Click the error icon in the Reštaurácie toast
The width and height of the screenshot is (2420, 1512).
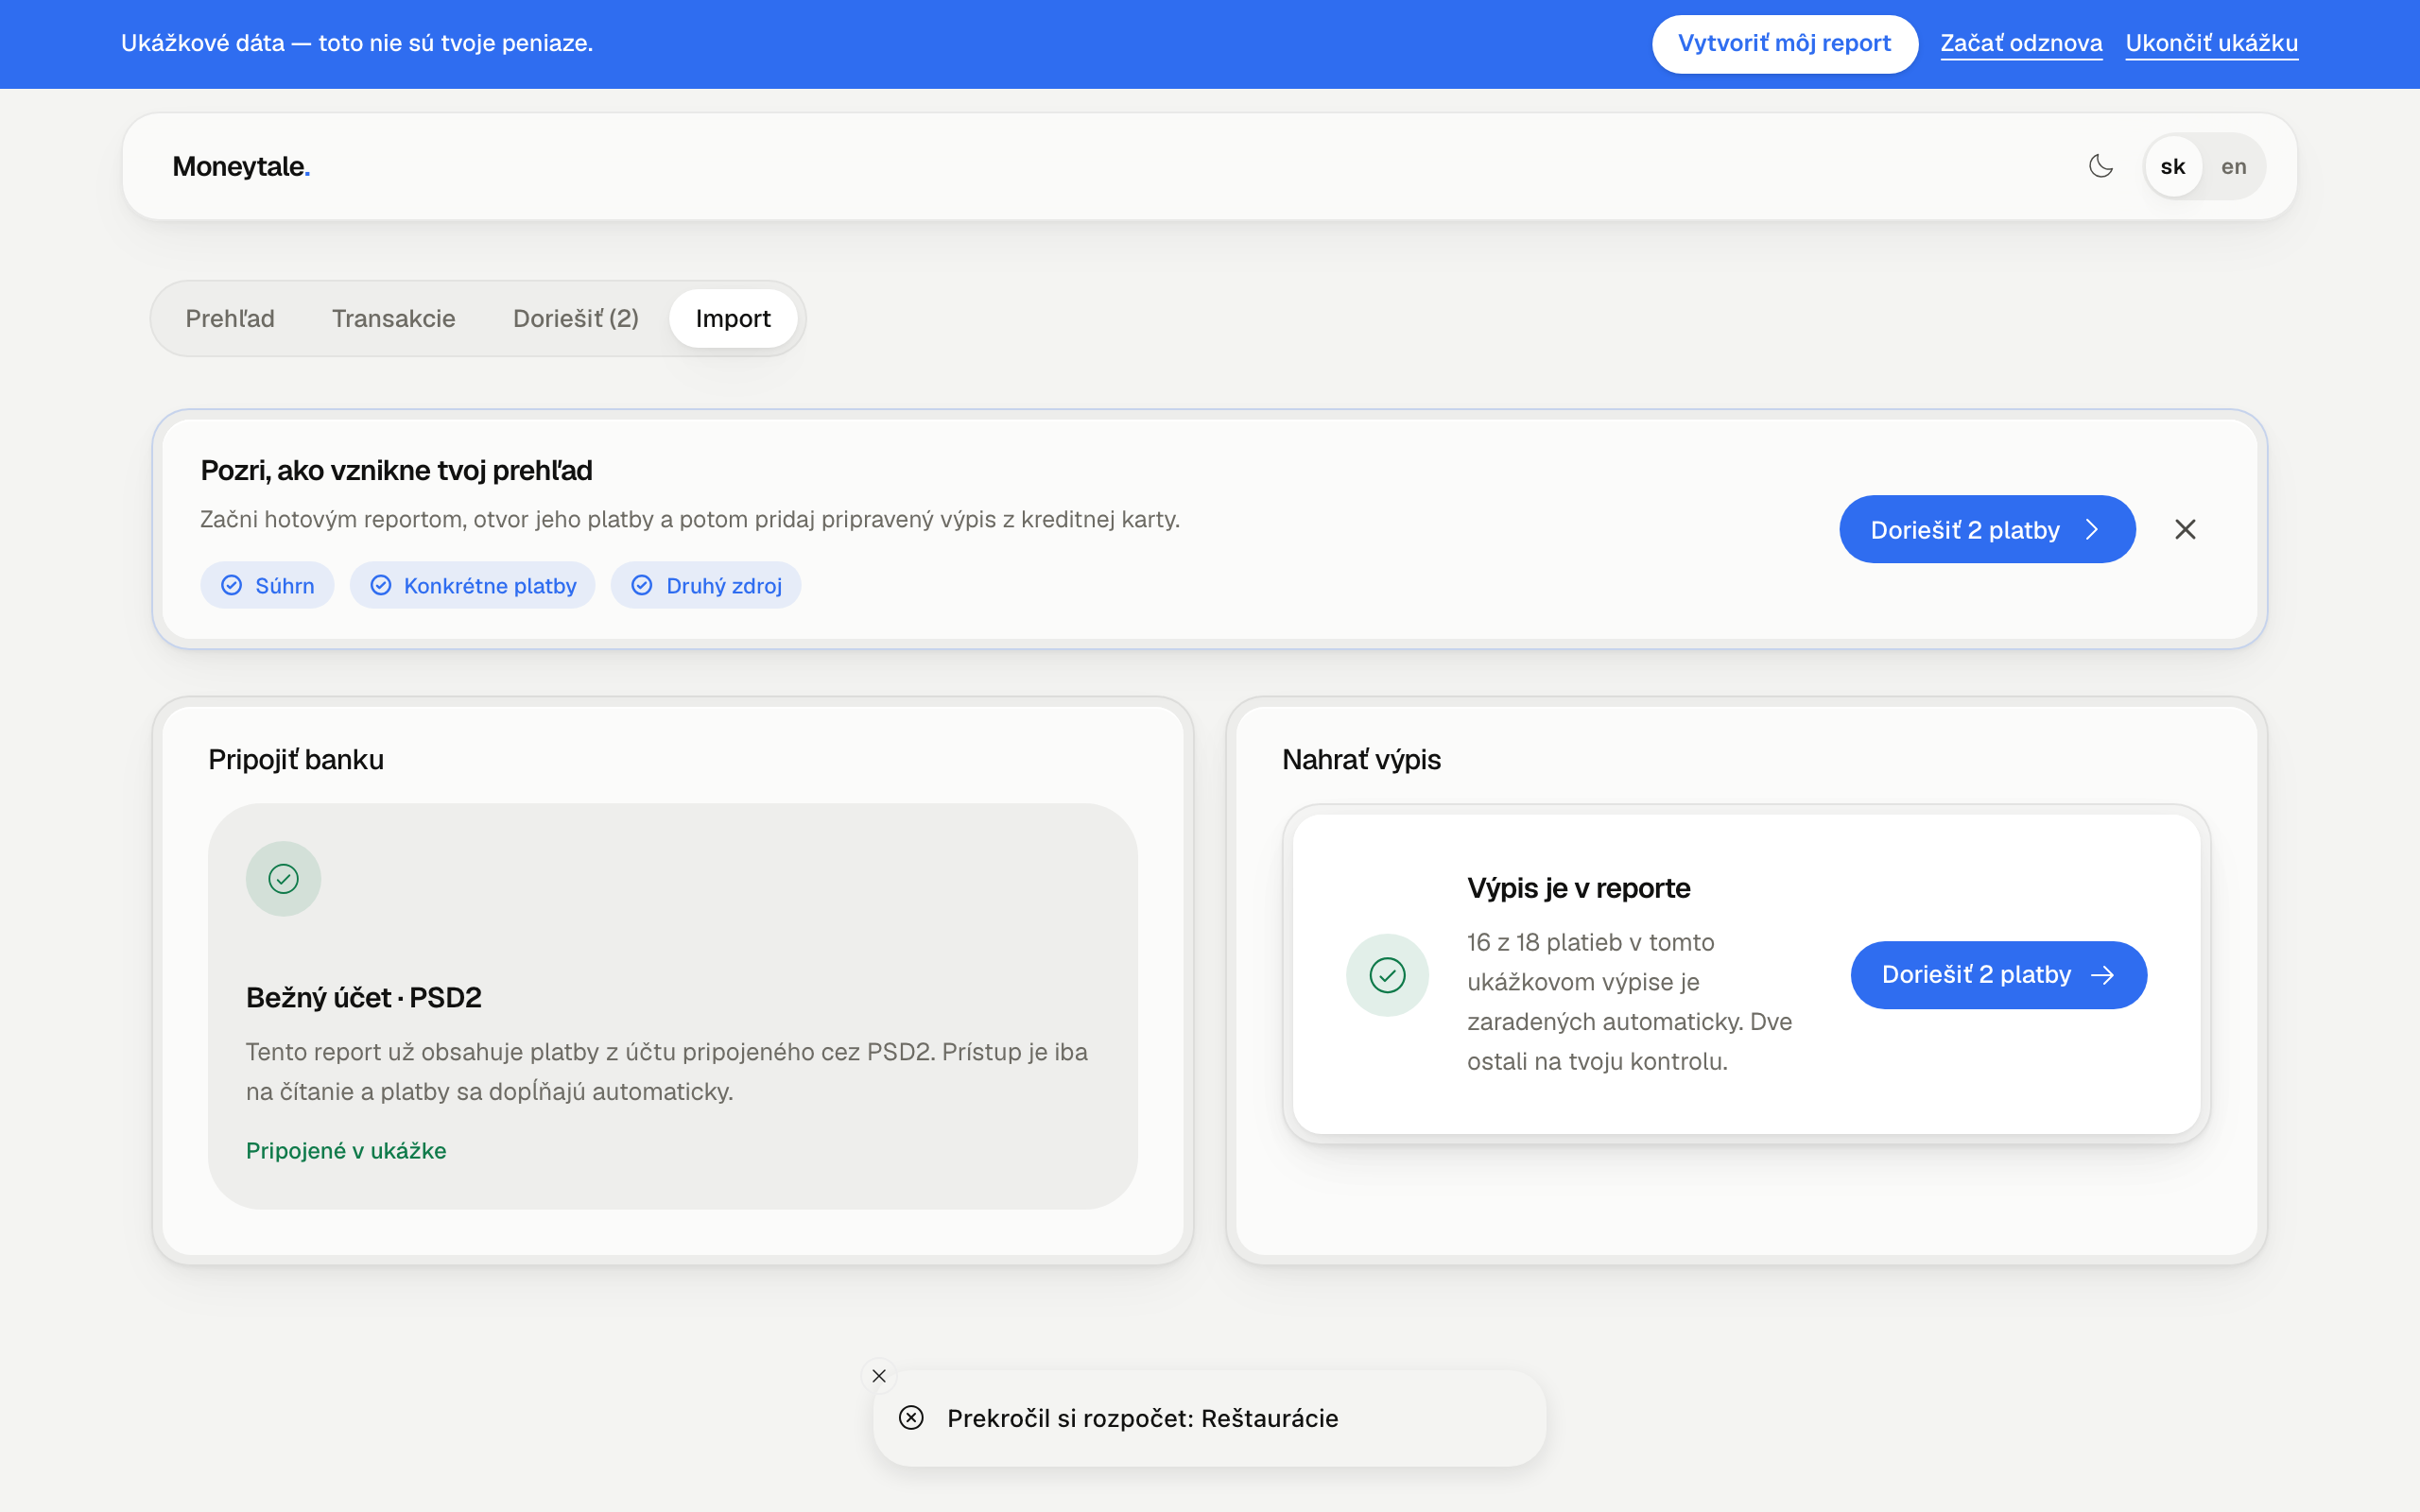pos(911,1418)
